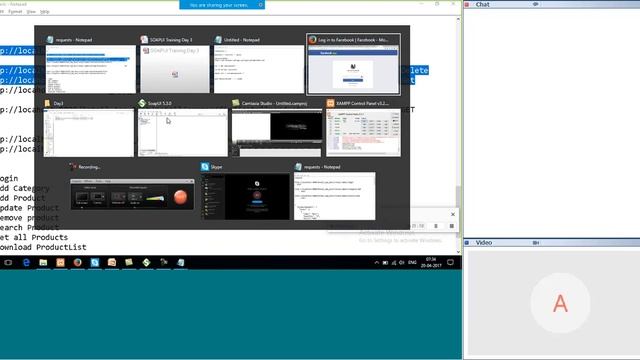
Task: Switch to Camtasia Studio window thumbnail
Action: click(x=277, y=133)
